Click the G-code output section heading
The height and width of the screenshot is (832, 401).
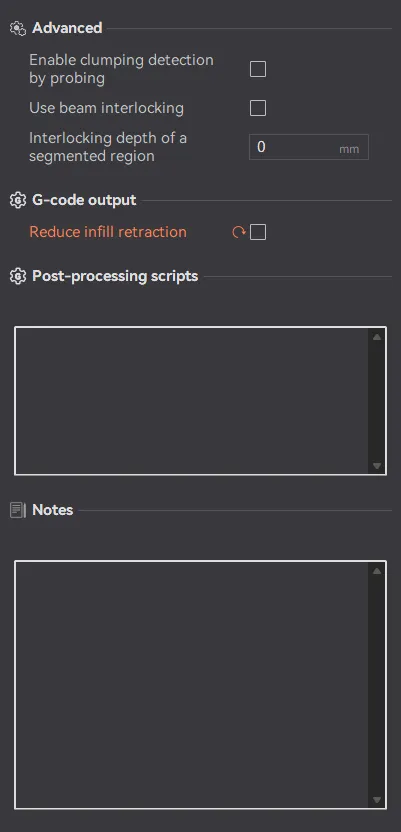[84, 200]
